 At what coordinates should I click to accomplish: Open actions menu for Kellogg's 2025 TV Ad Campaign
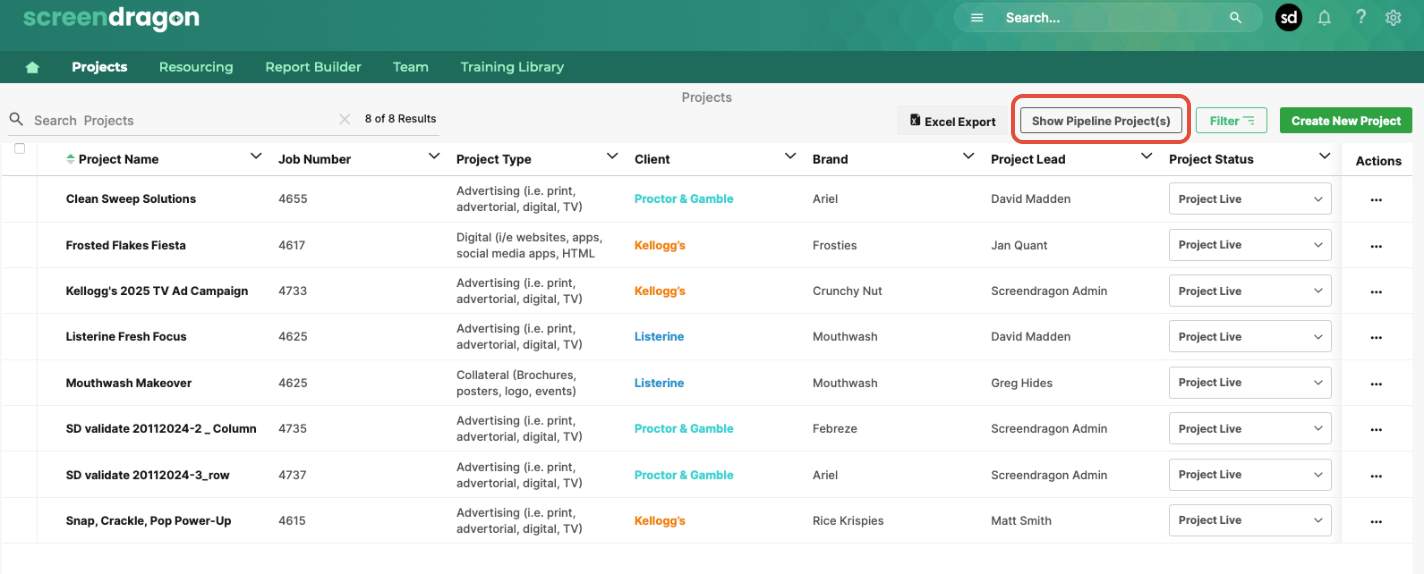point(1376,291)
